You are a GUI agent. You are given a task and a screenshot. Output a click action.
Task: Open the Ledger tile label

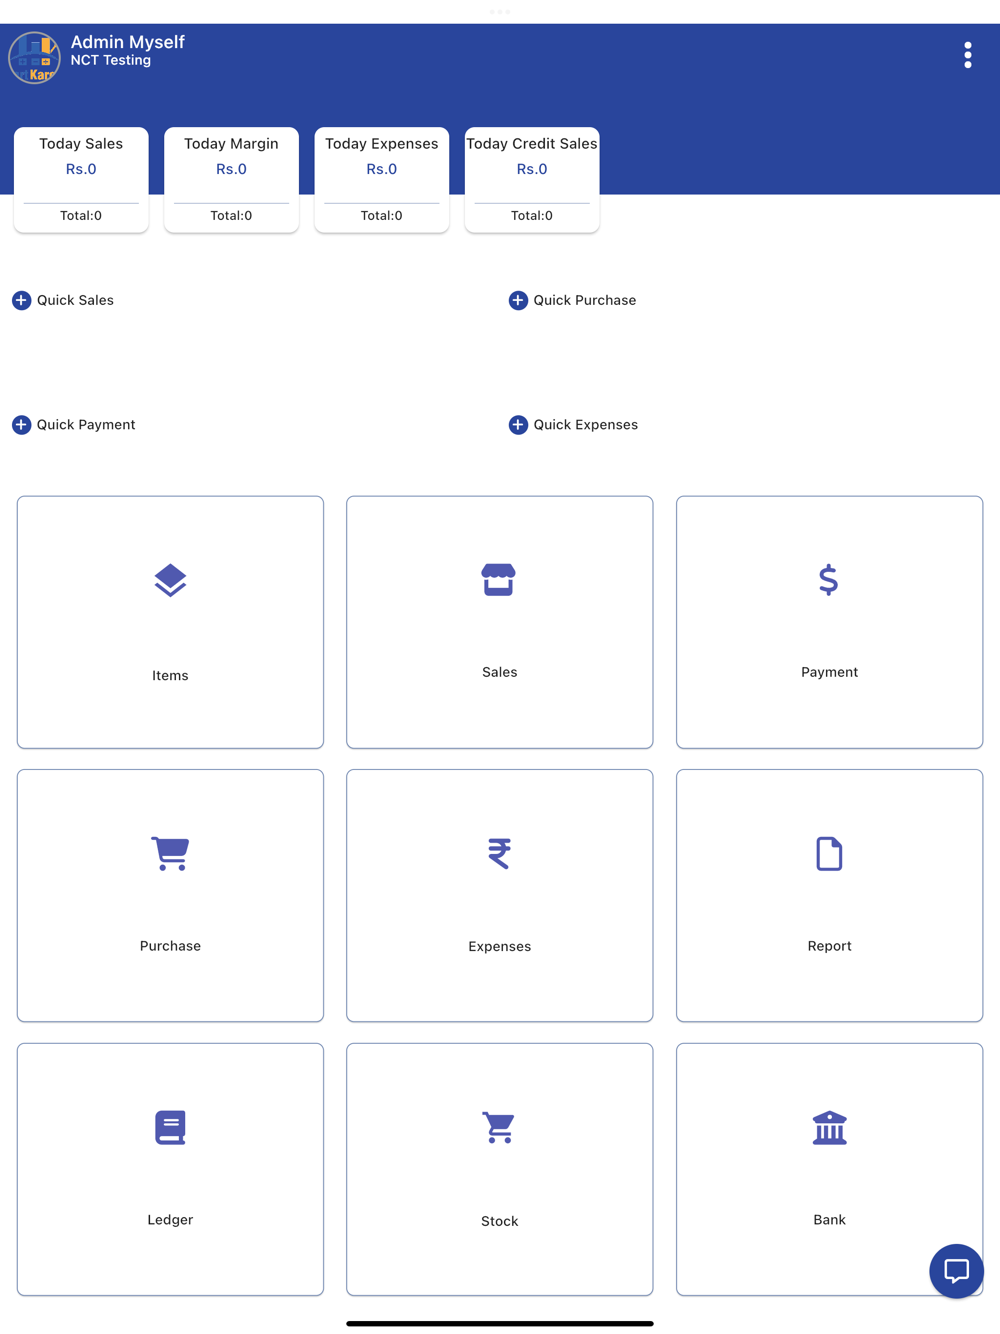click(x=170, y=1220)
